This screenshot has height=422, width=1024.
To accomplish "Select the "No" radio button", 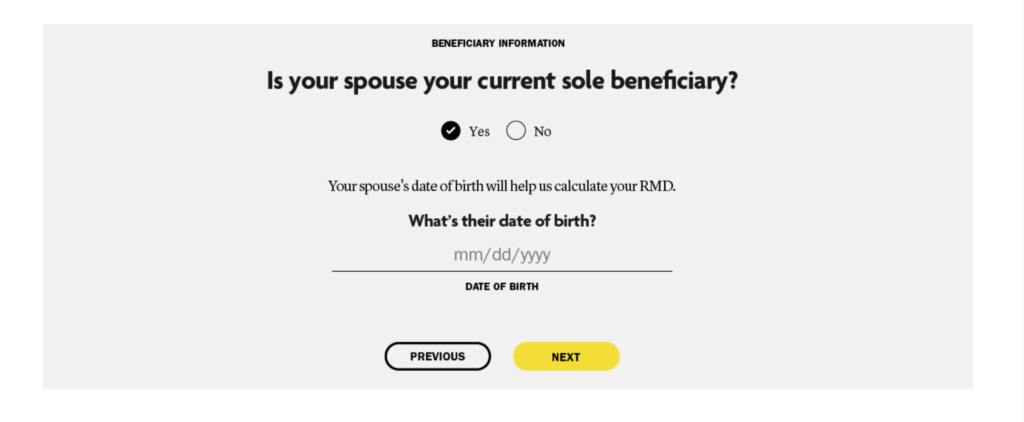I will pos(516,131).
